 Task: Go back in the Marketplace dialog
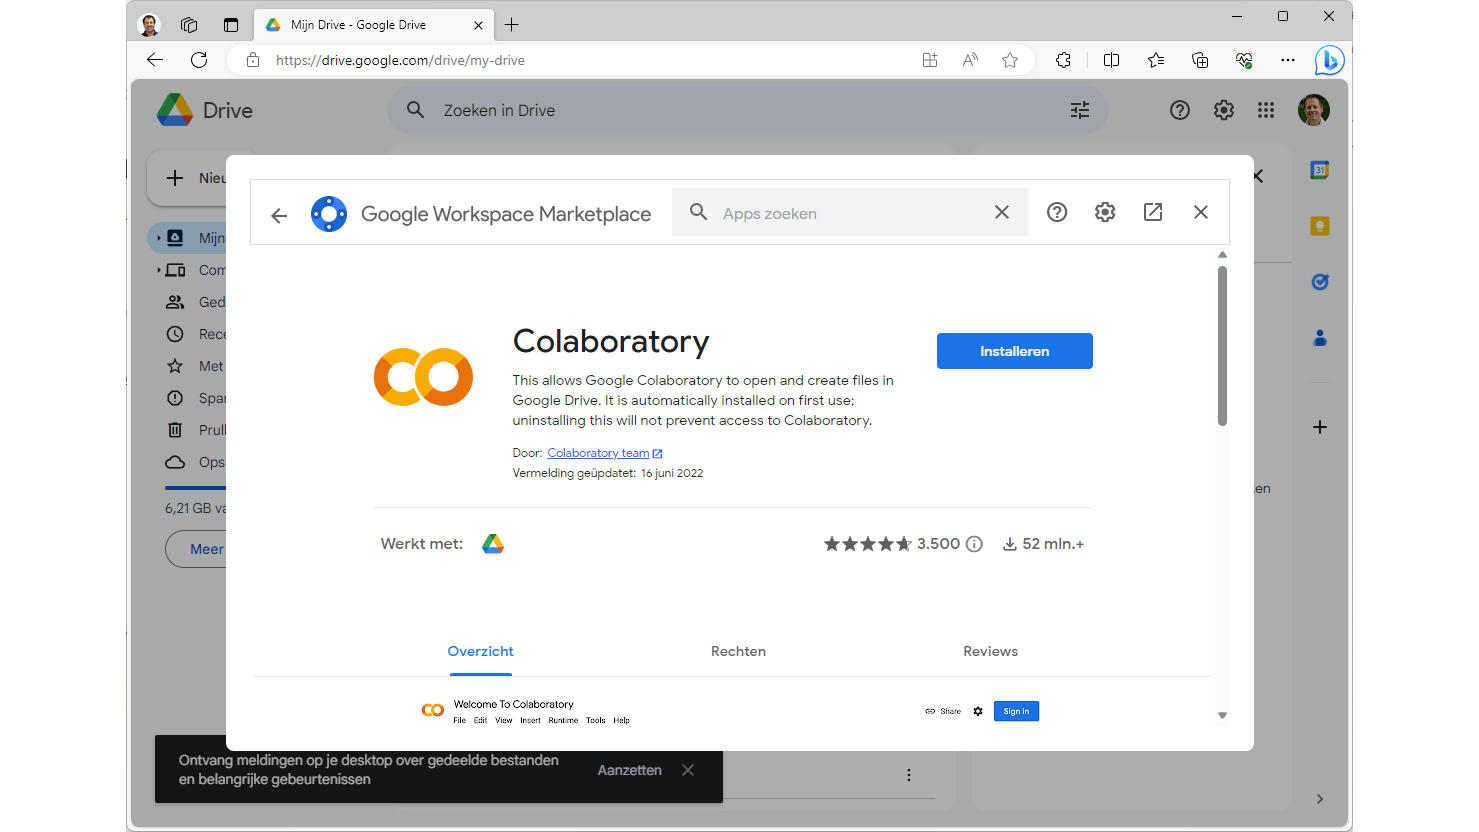(279, 215)
